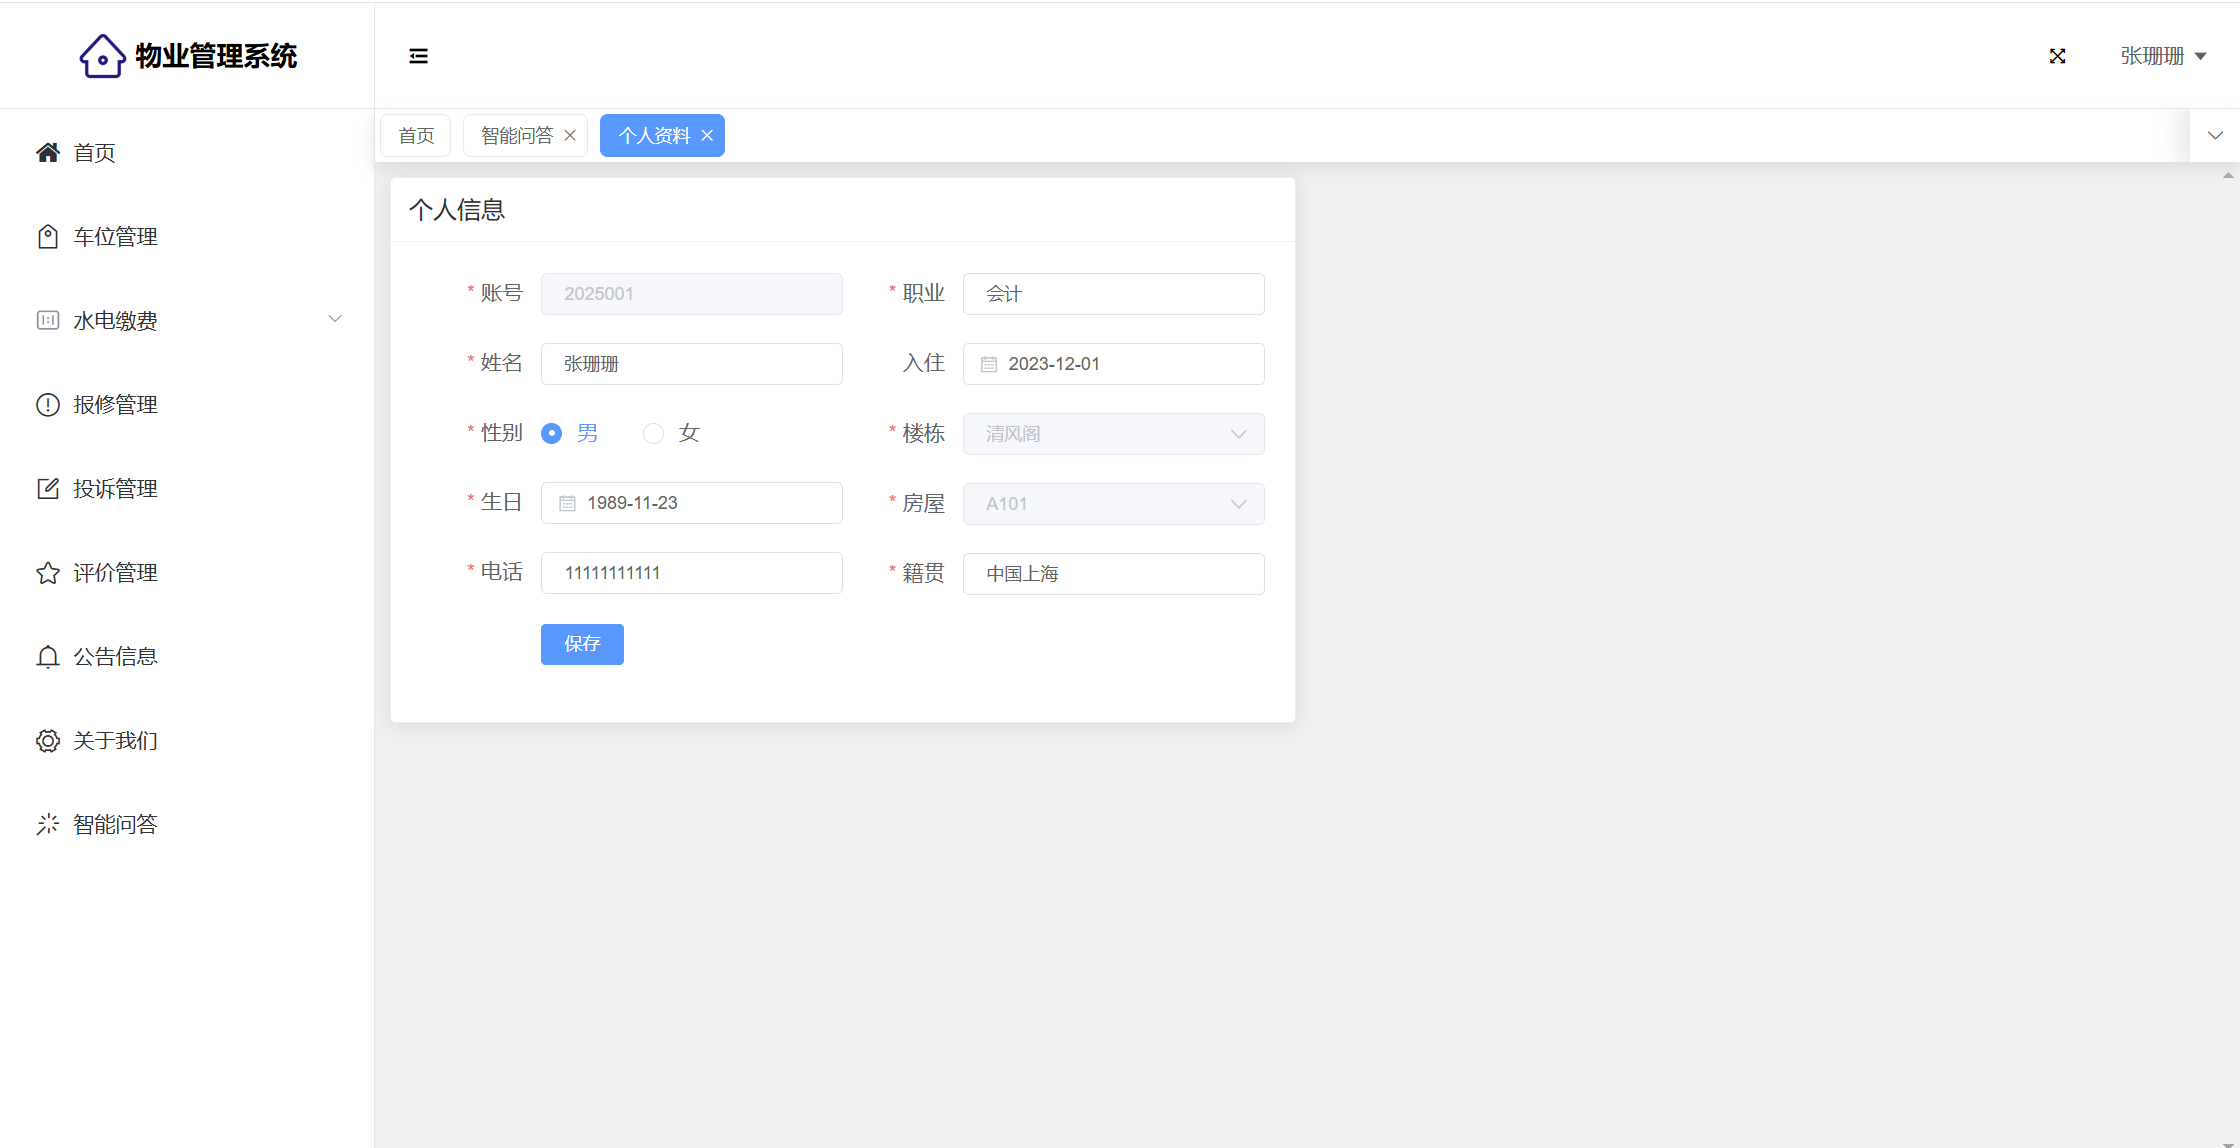Select the 女 radio button
Image resolution: width=2240 pixels, height=1148 pixels.
pyautogui.click(x=653, y=433)
